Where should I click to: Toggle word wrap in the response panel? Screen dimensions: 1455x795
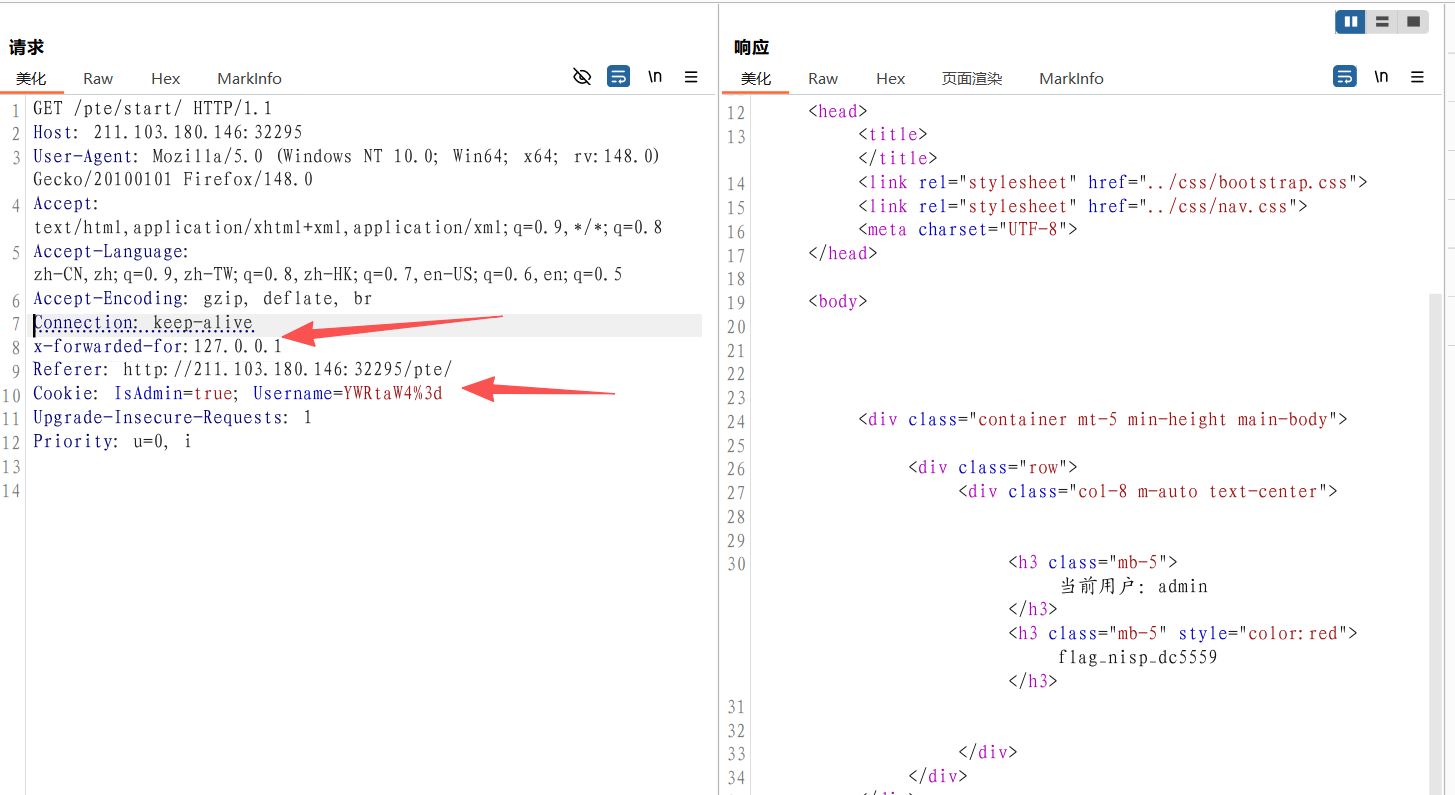(x=1345, y=77)
